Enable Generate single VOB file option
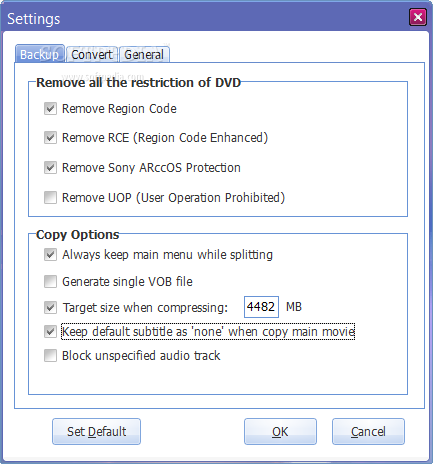 click(50, 281)
